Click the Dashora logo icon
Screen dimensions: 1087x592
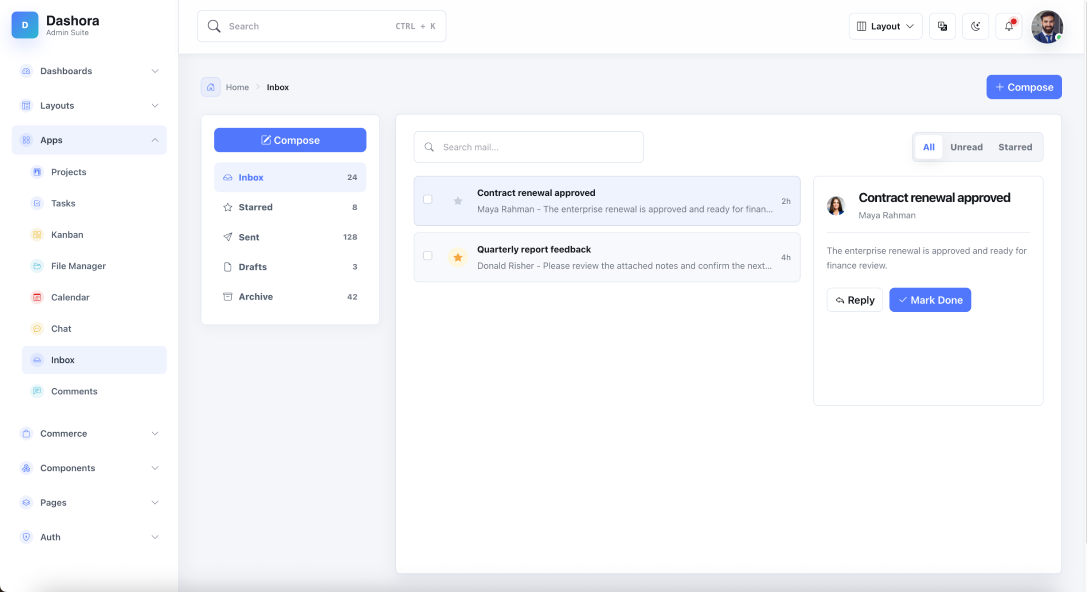pos(25,26)
